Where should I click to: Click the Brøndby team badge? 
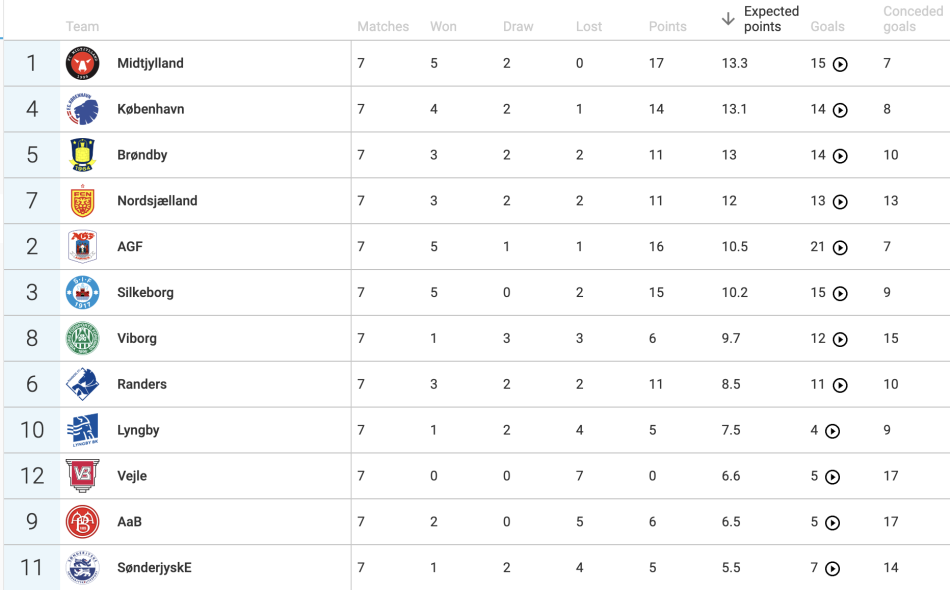[x=82, y=155]
